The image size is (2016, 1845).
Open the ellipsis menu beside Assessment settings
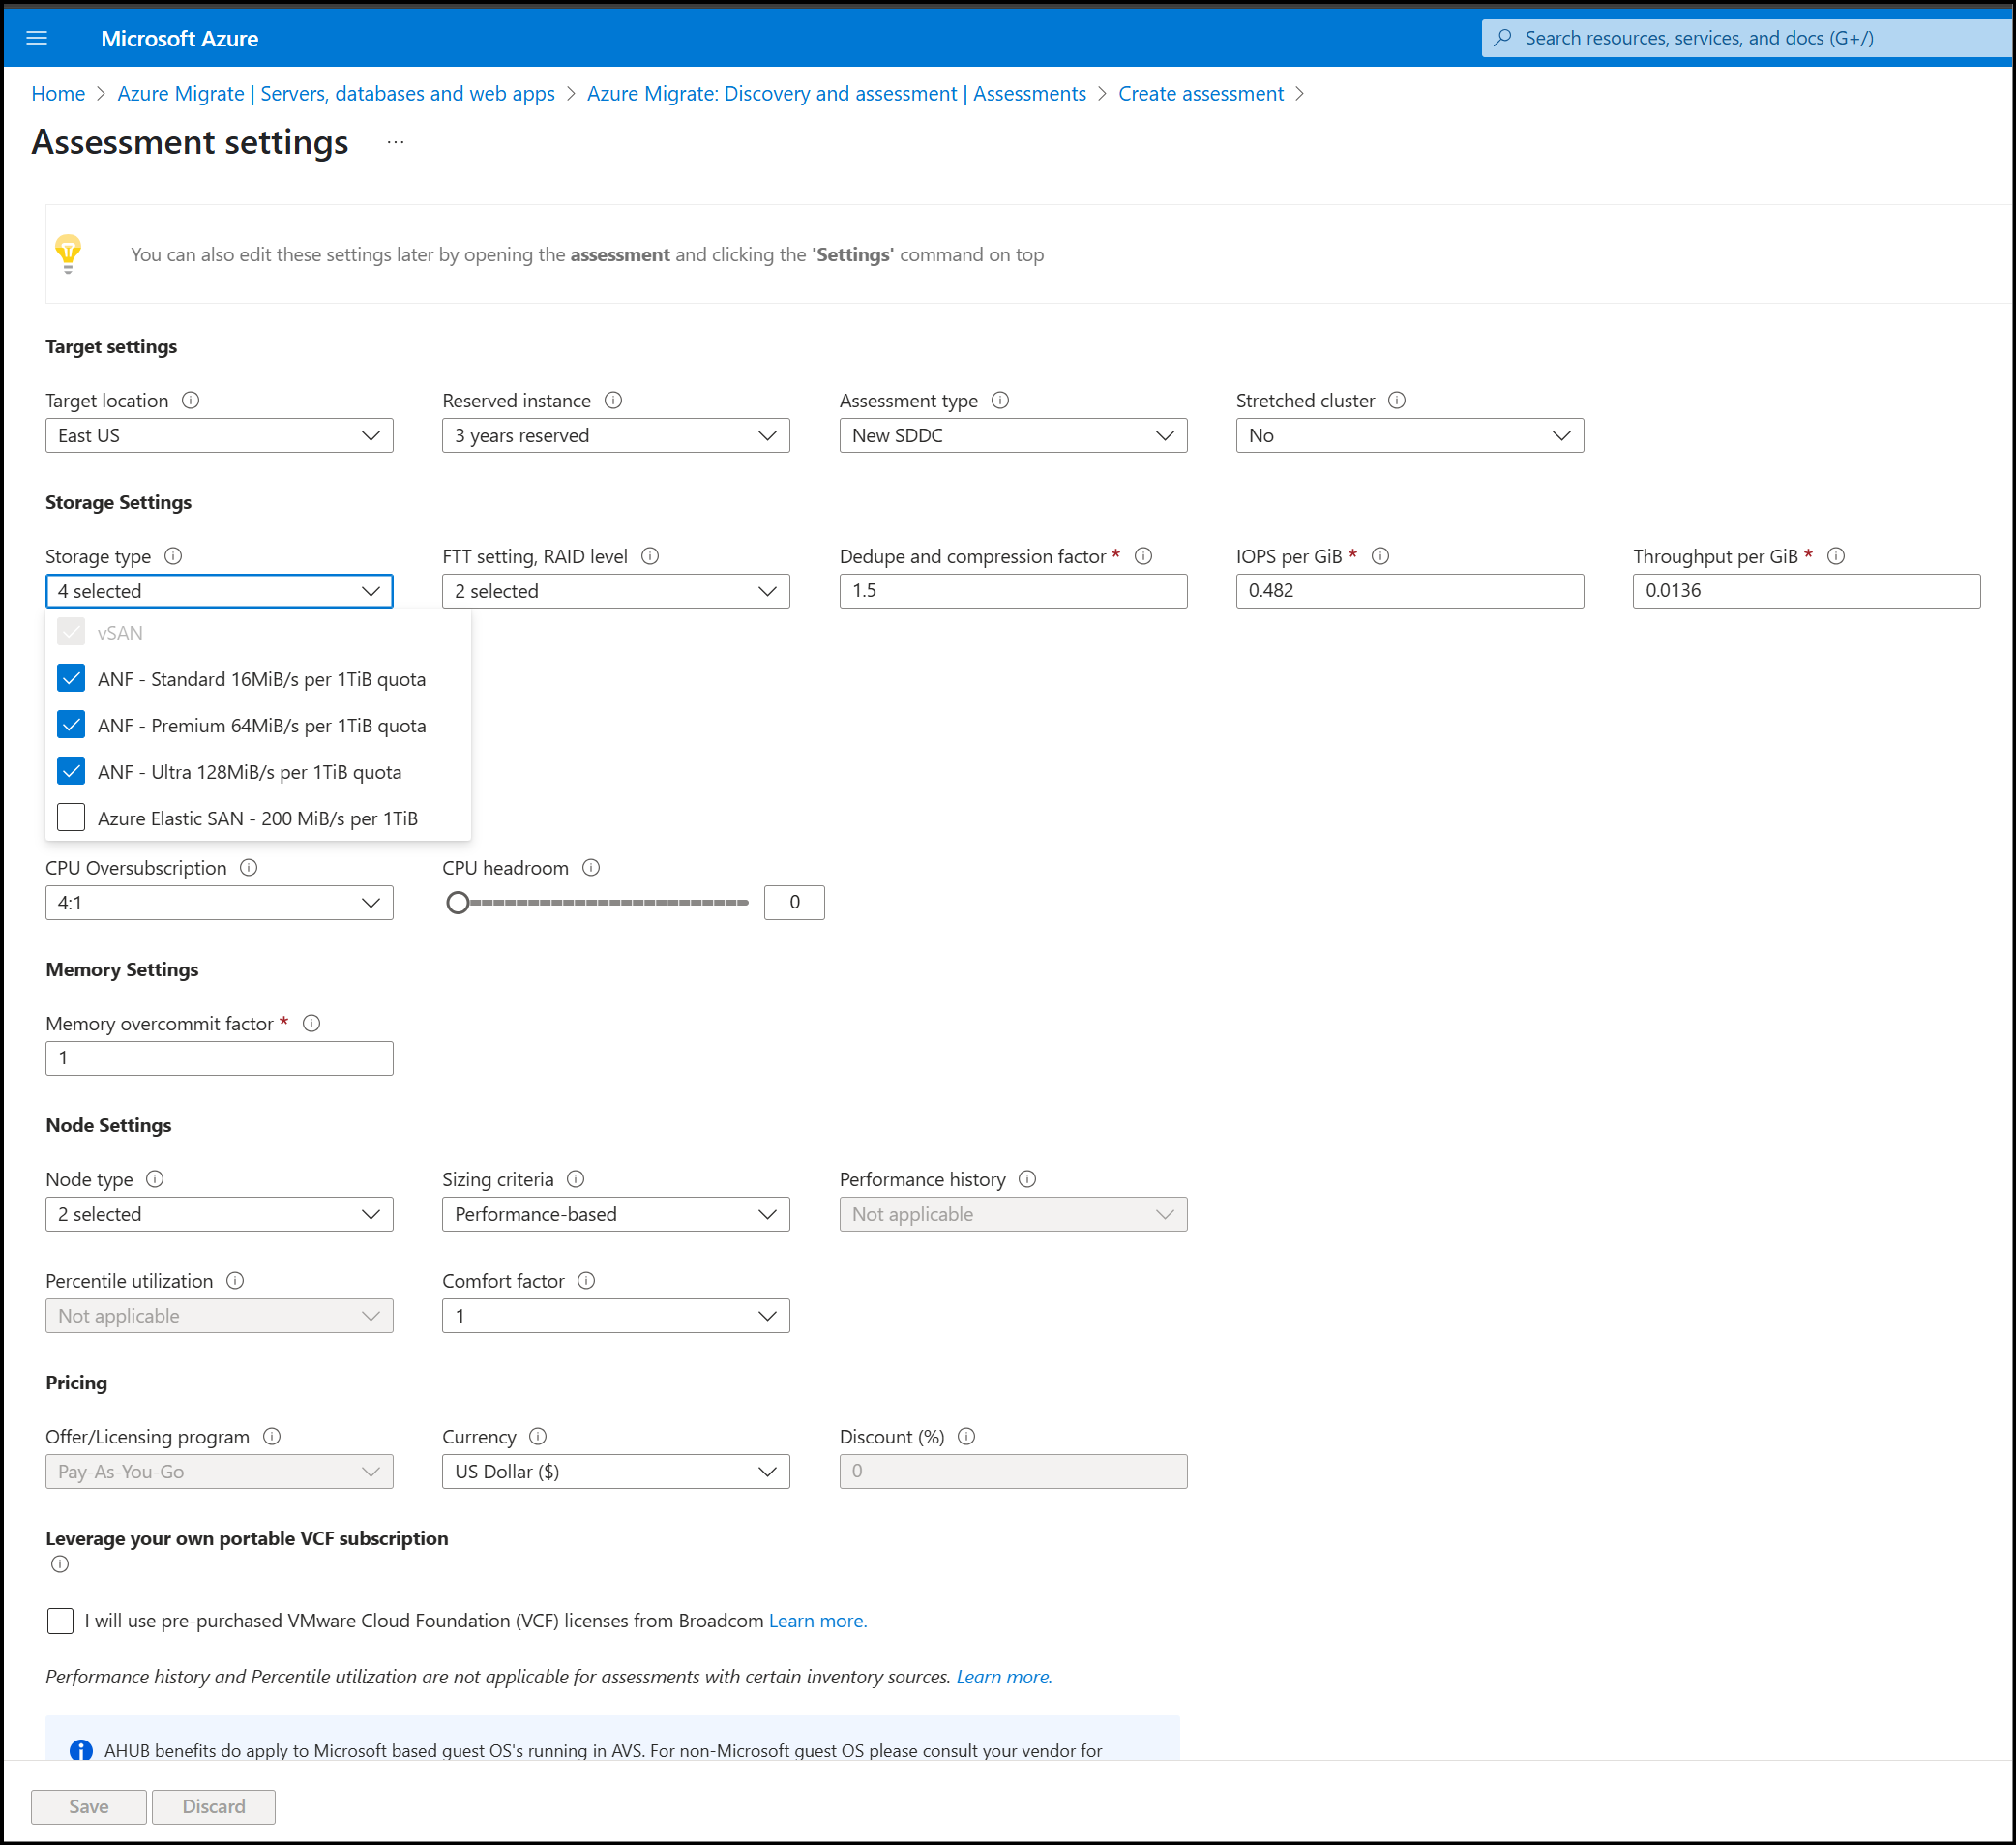click(x=396, y=143)
